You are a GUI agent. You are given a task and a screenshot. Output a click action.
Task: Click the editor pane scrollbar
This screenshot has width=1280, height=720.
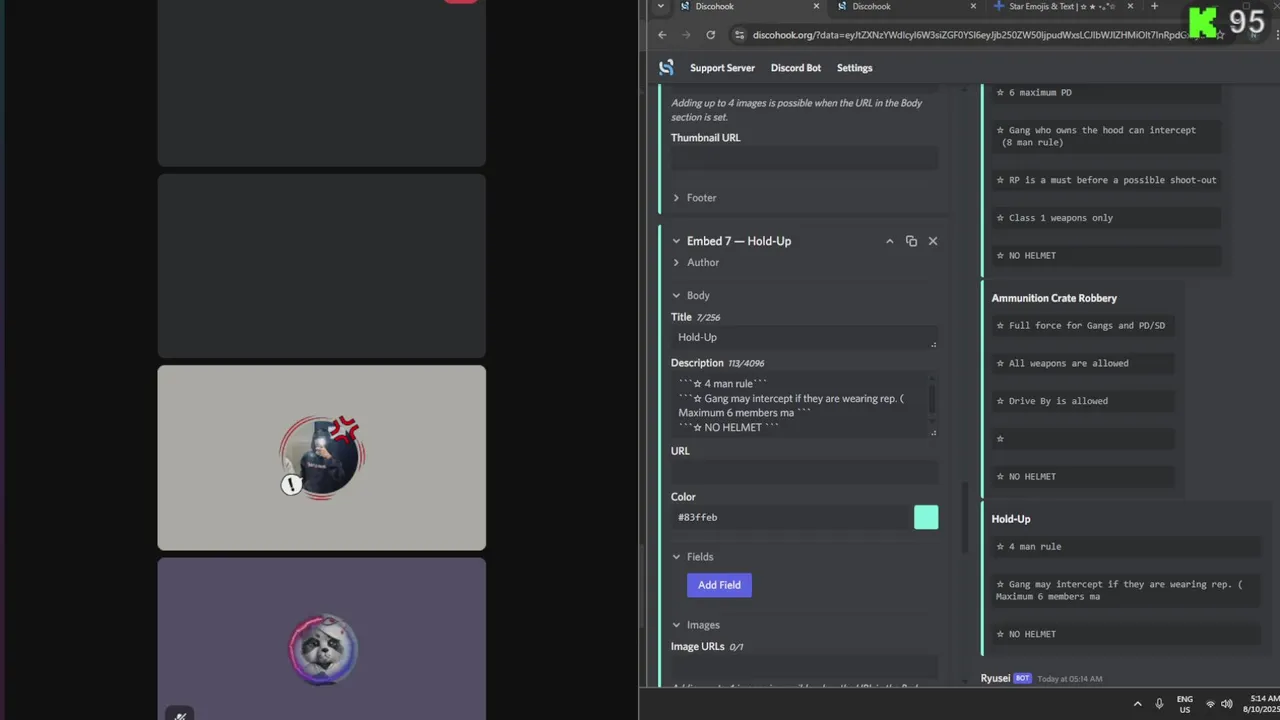(965, 517)
